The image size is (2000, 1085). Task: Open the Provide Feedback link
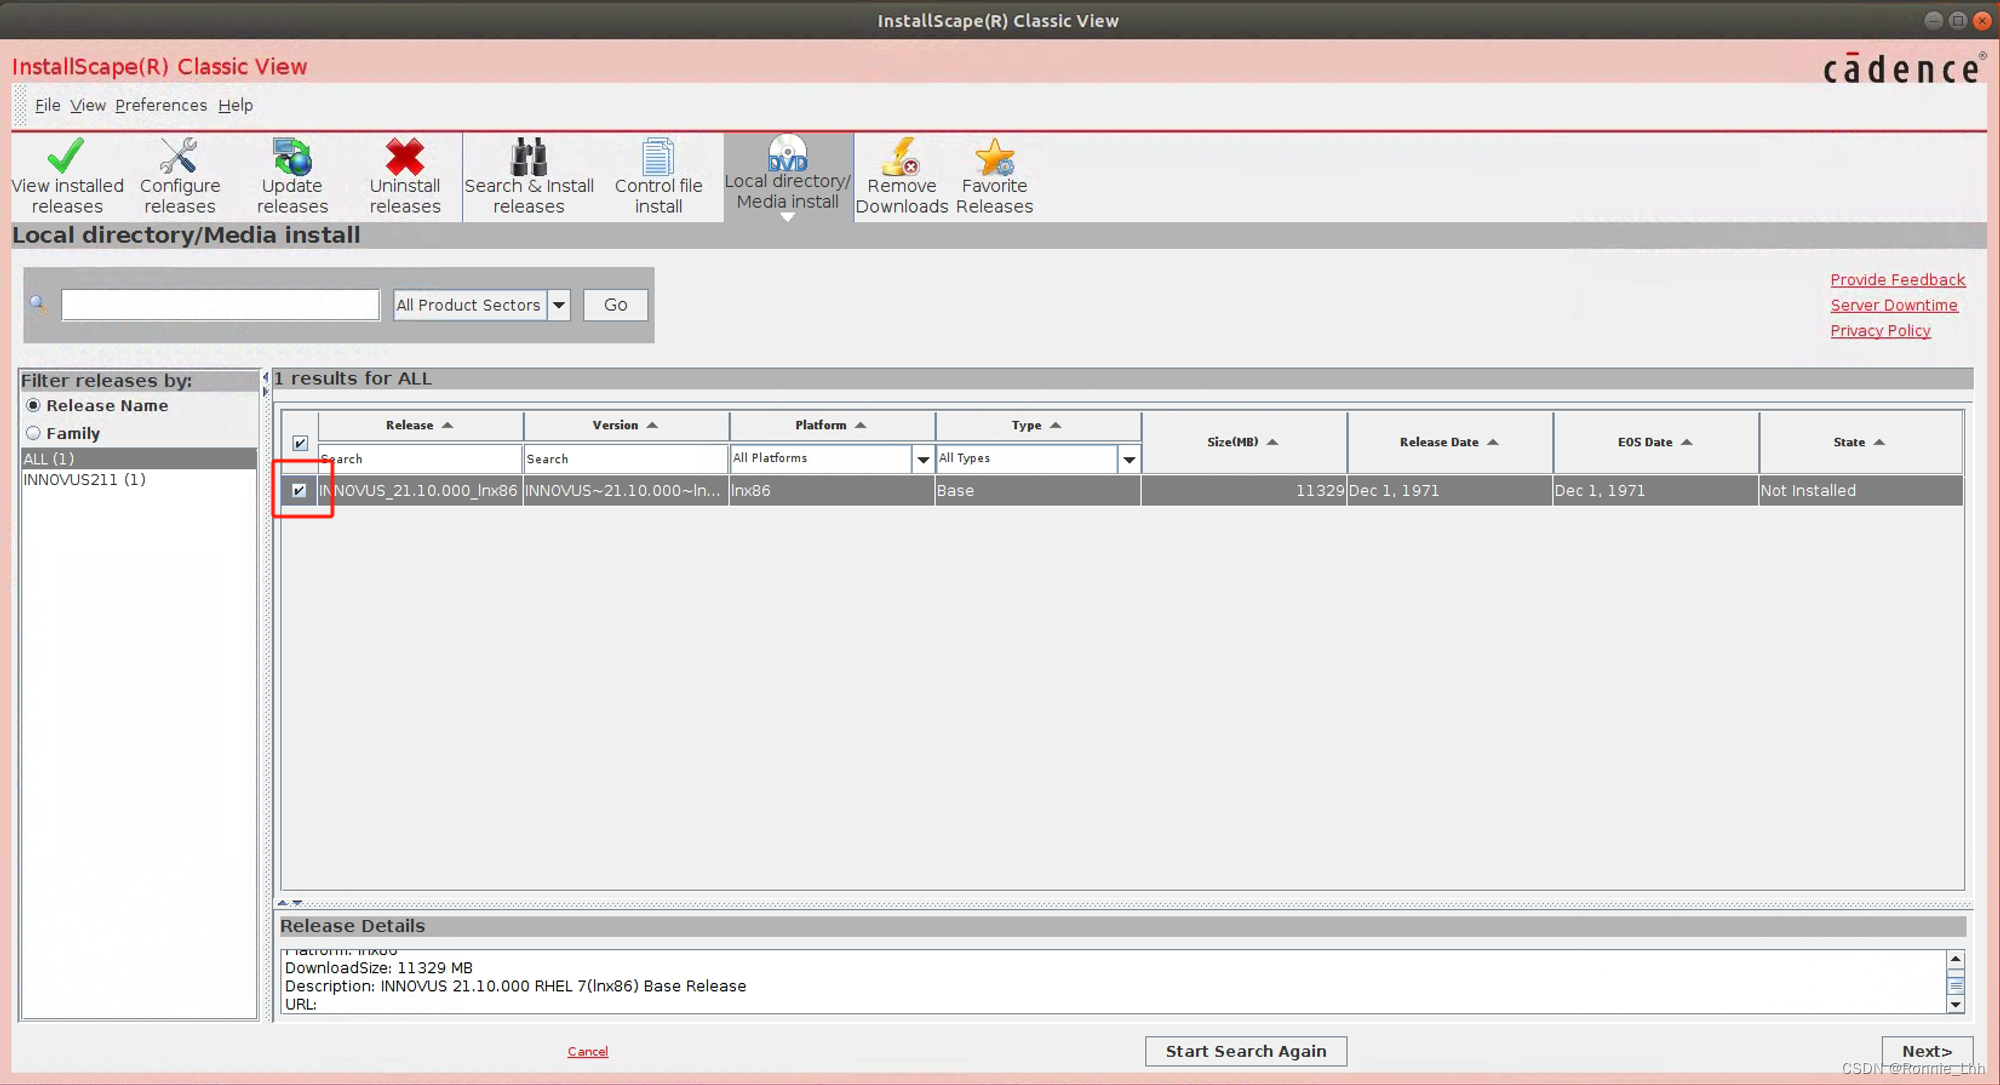pos(1897,280)
